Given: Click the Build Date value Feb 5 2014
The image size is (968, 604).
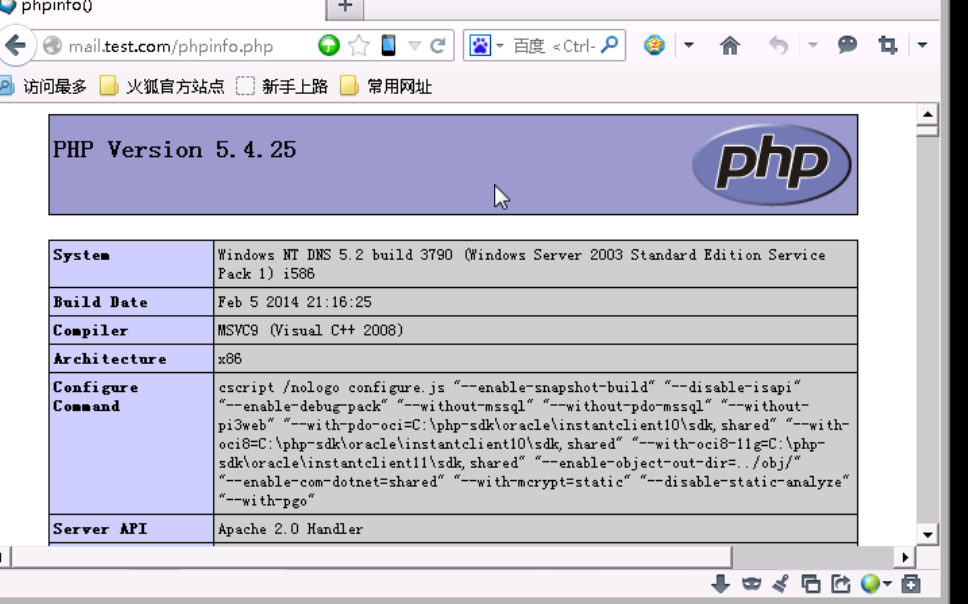Looking at the screenshot, I should [294, 302].
